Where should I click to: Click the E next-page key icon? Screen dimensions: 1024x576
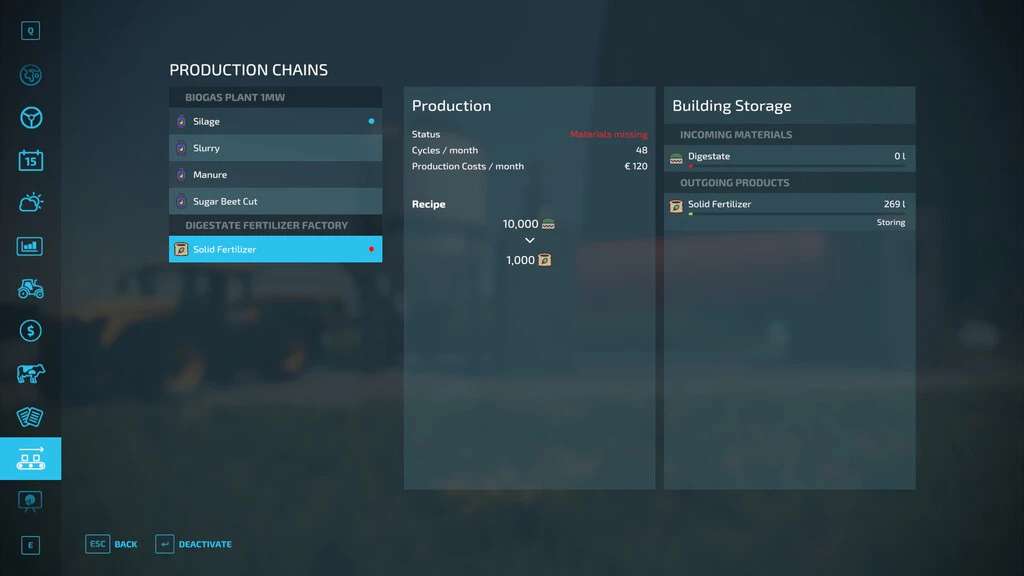[x=31, y=545]
